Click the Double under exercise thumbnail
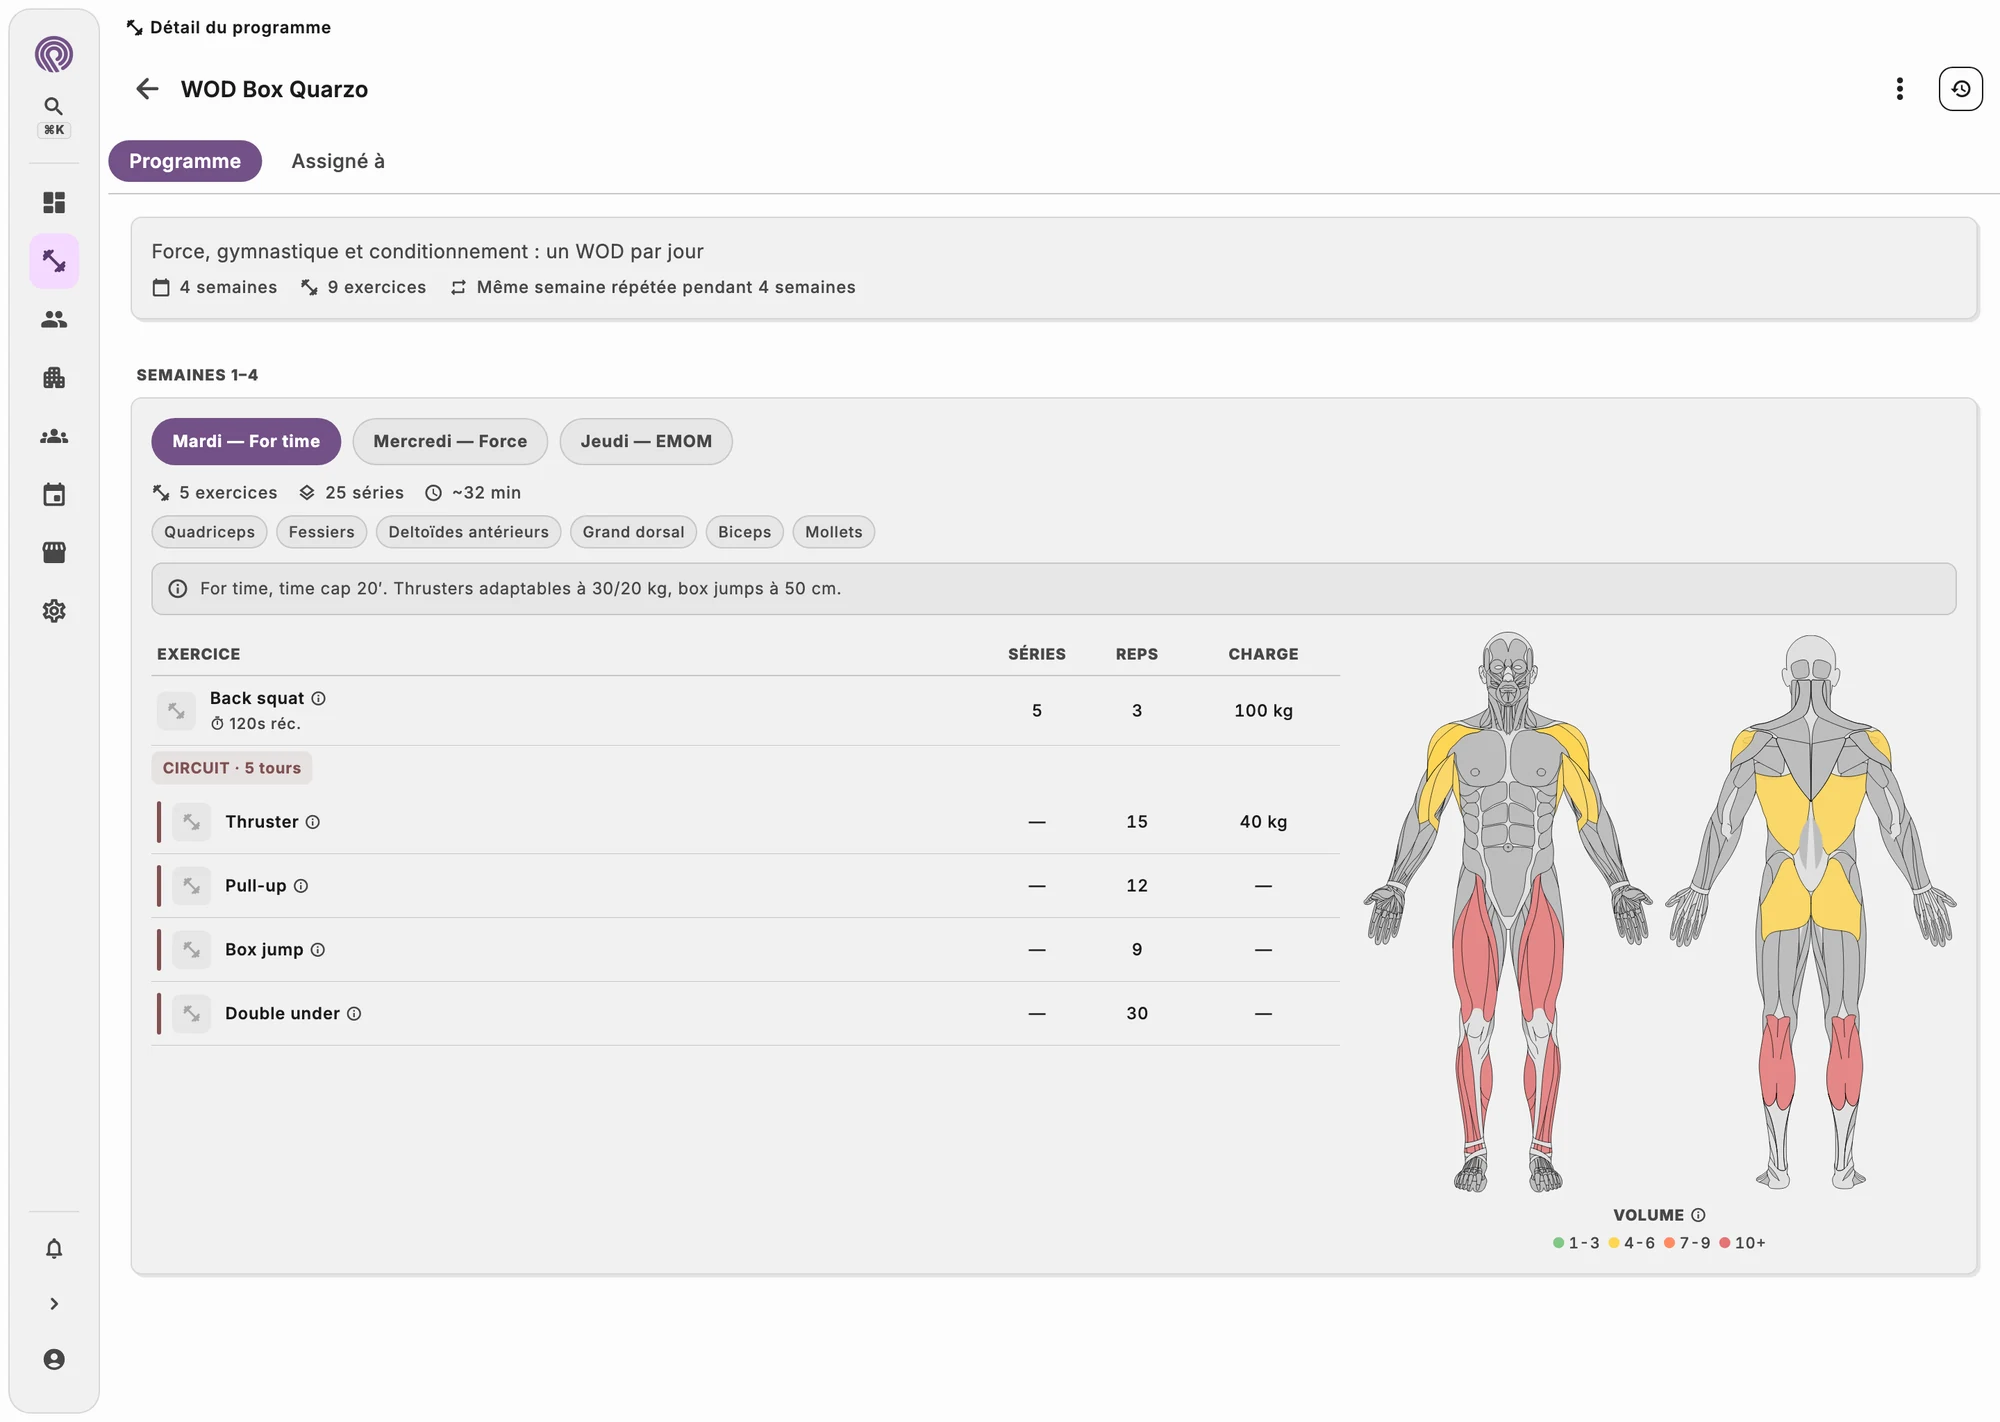 click(x=192, y=1014)
